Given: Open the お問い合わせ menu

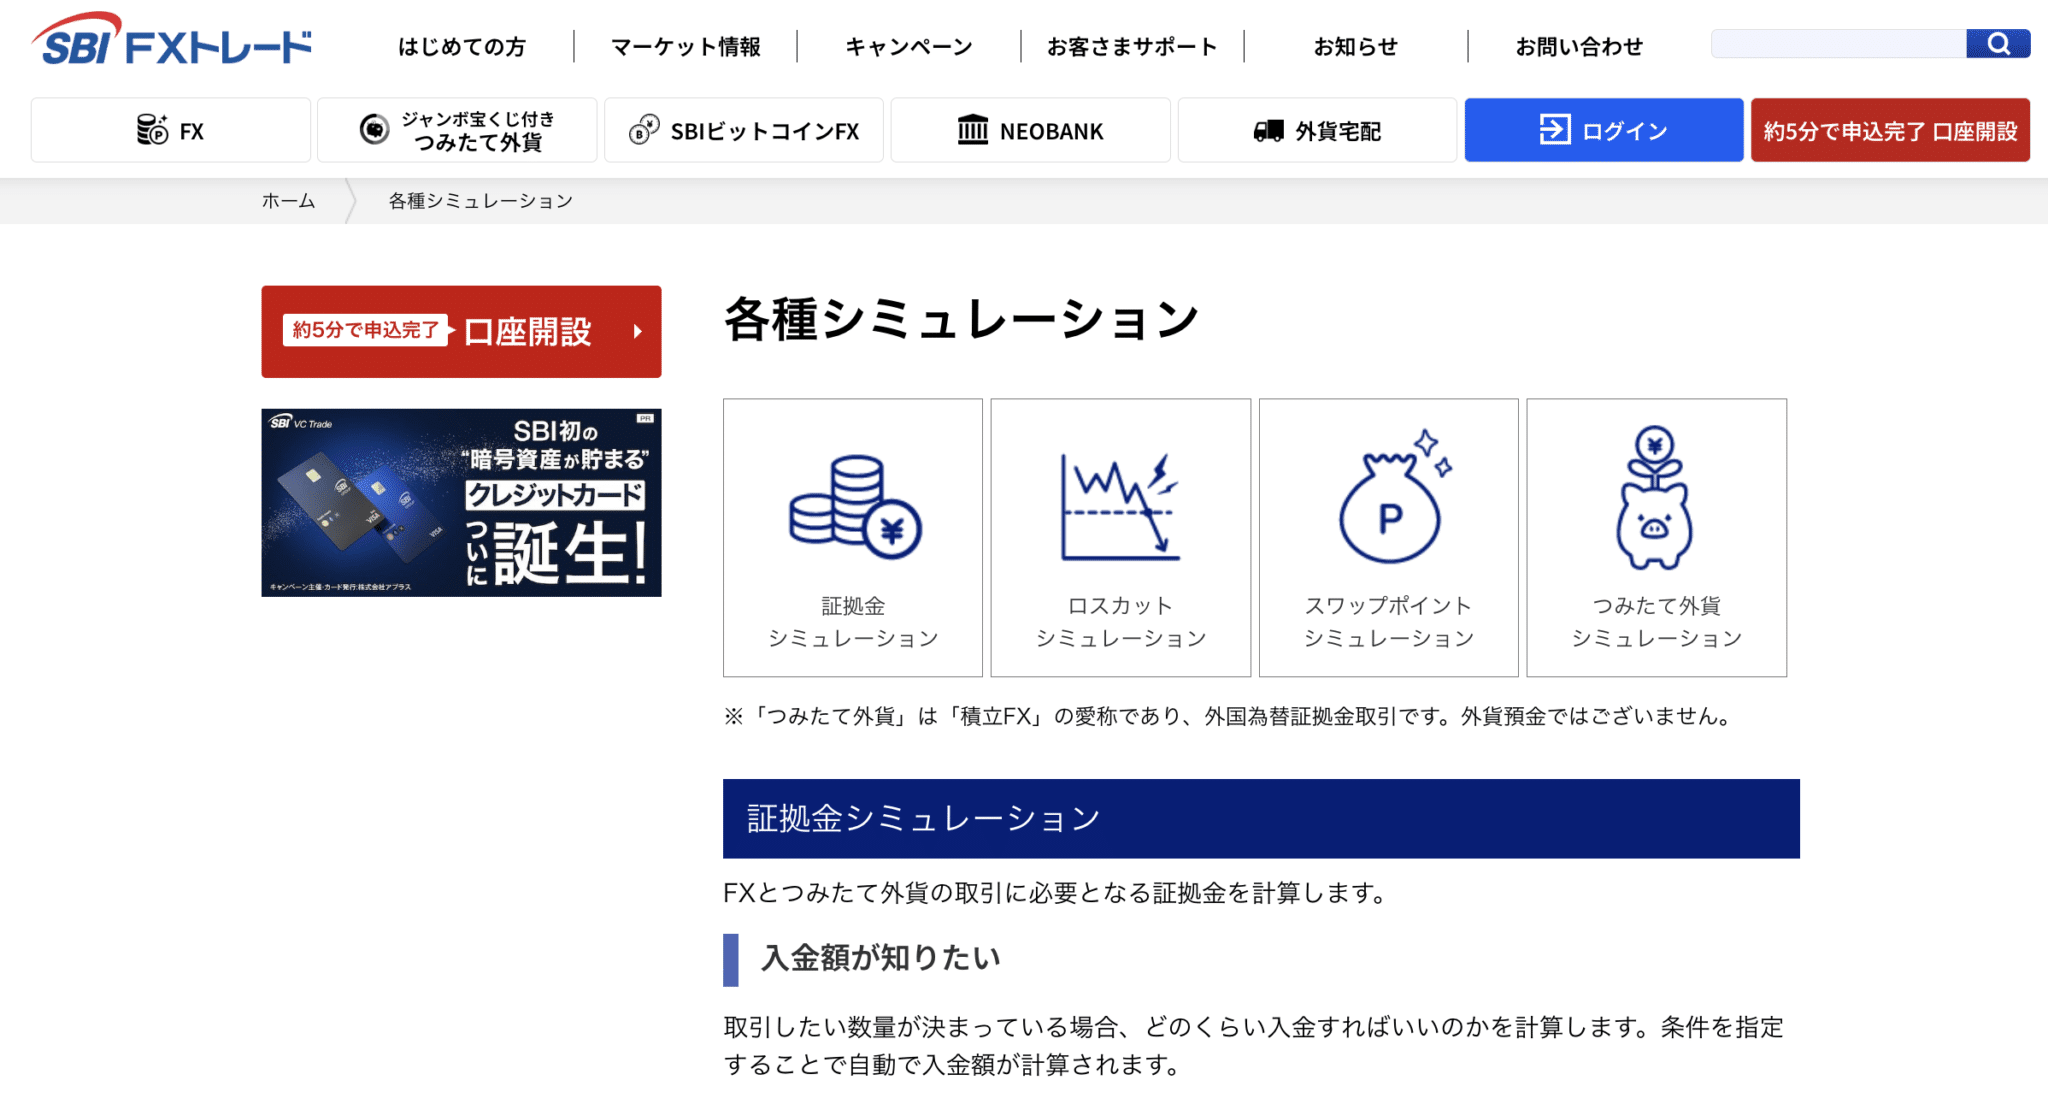Looking at the screenshot, I should pos(1579,47).
